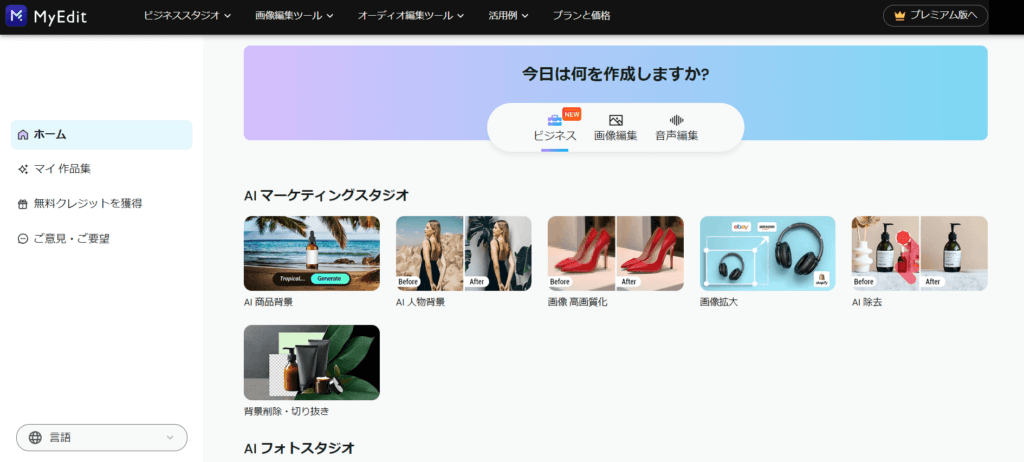Click the globe icon in the 言語 selector
The width and height of the screenshot is (1024, 462).
[35, 438]
